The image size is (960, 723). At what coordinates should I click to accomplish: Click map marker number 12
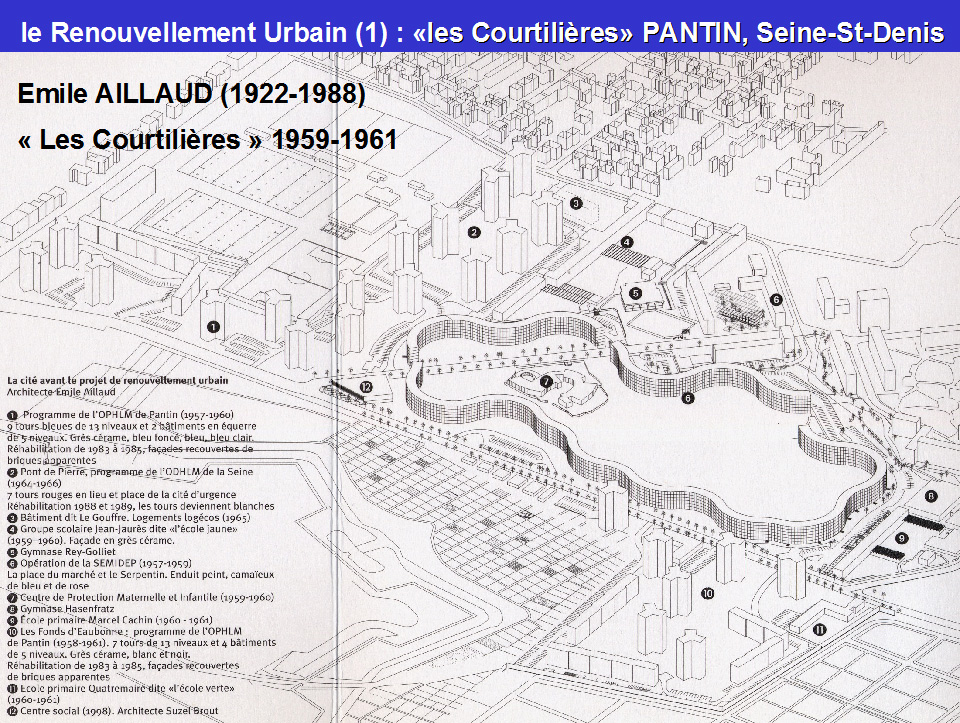(366, 386)
